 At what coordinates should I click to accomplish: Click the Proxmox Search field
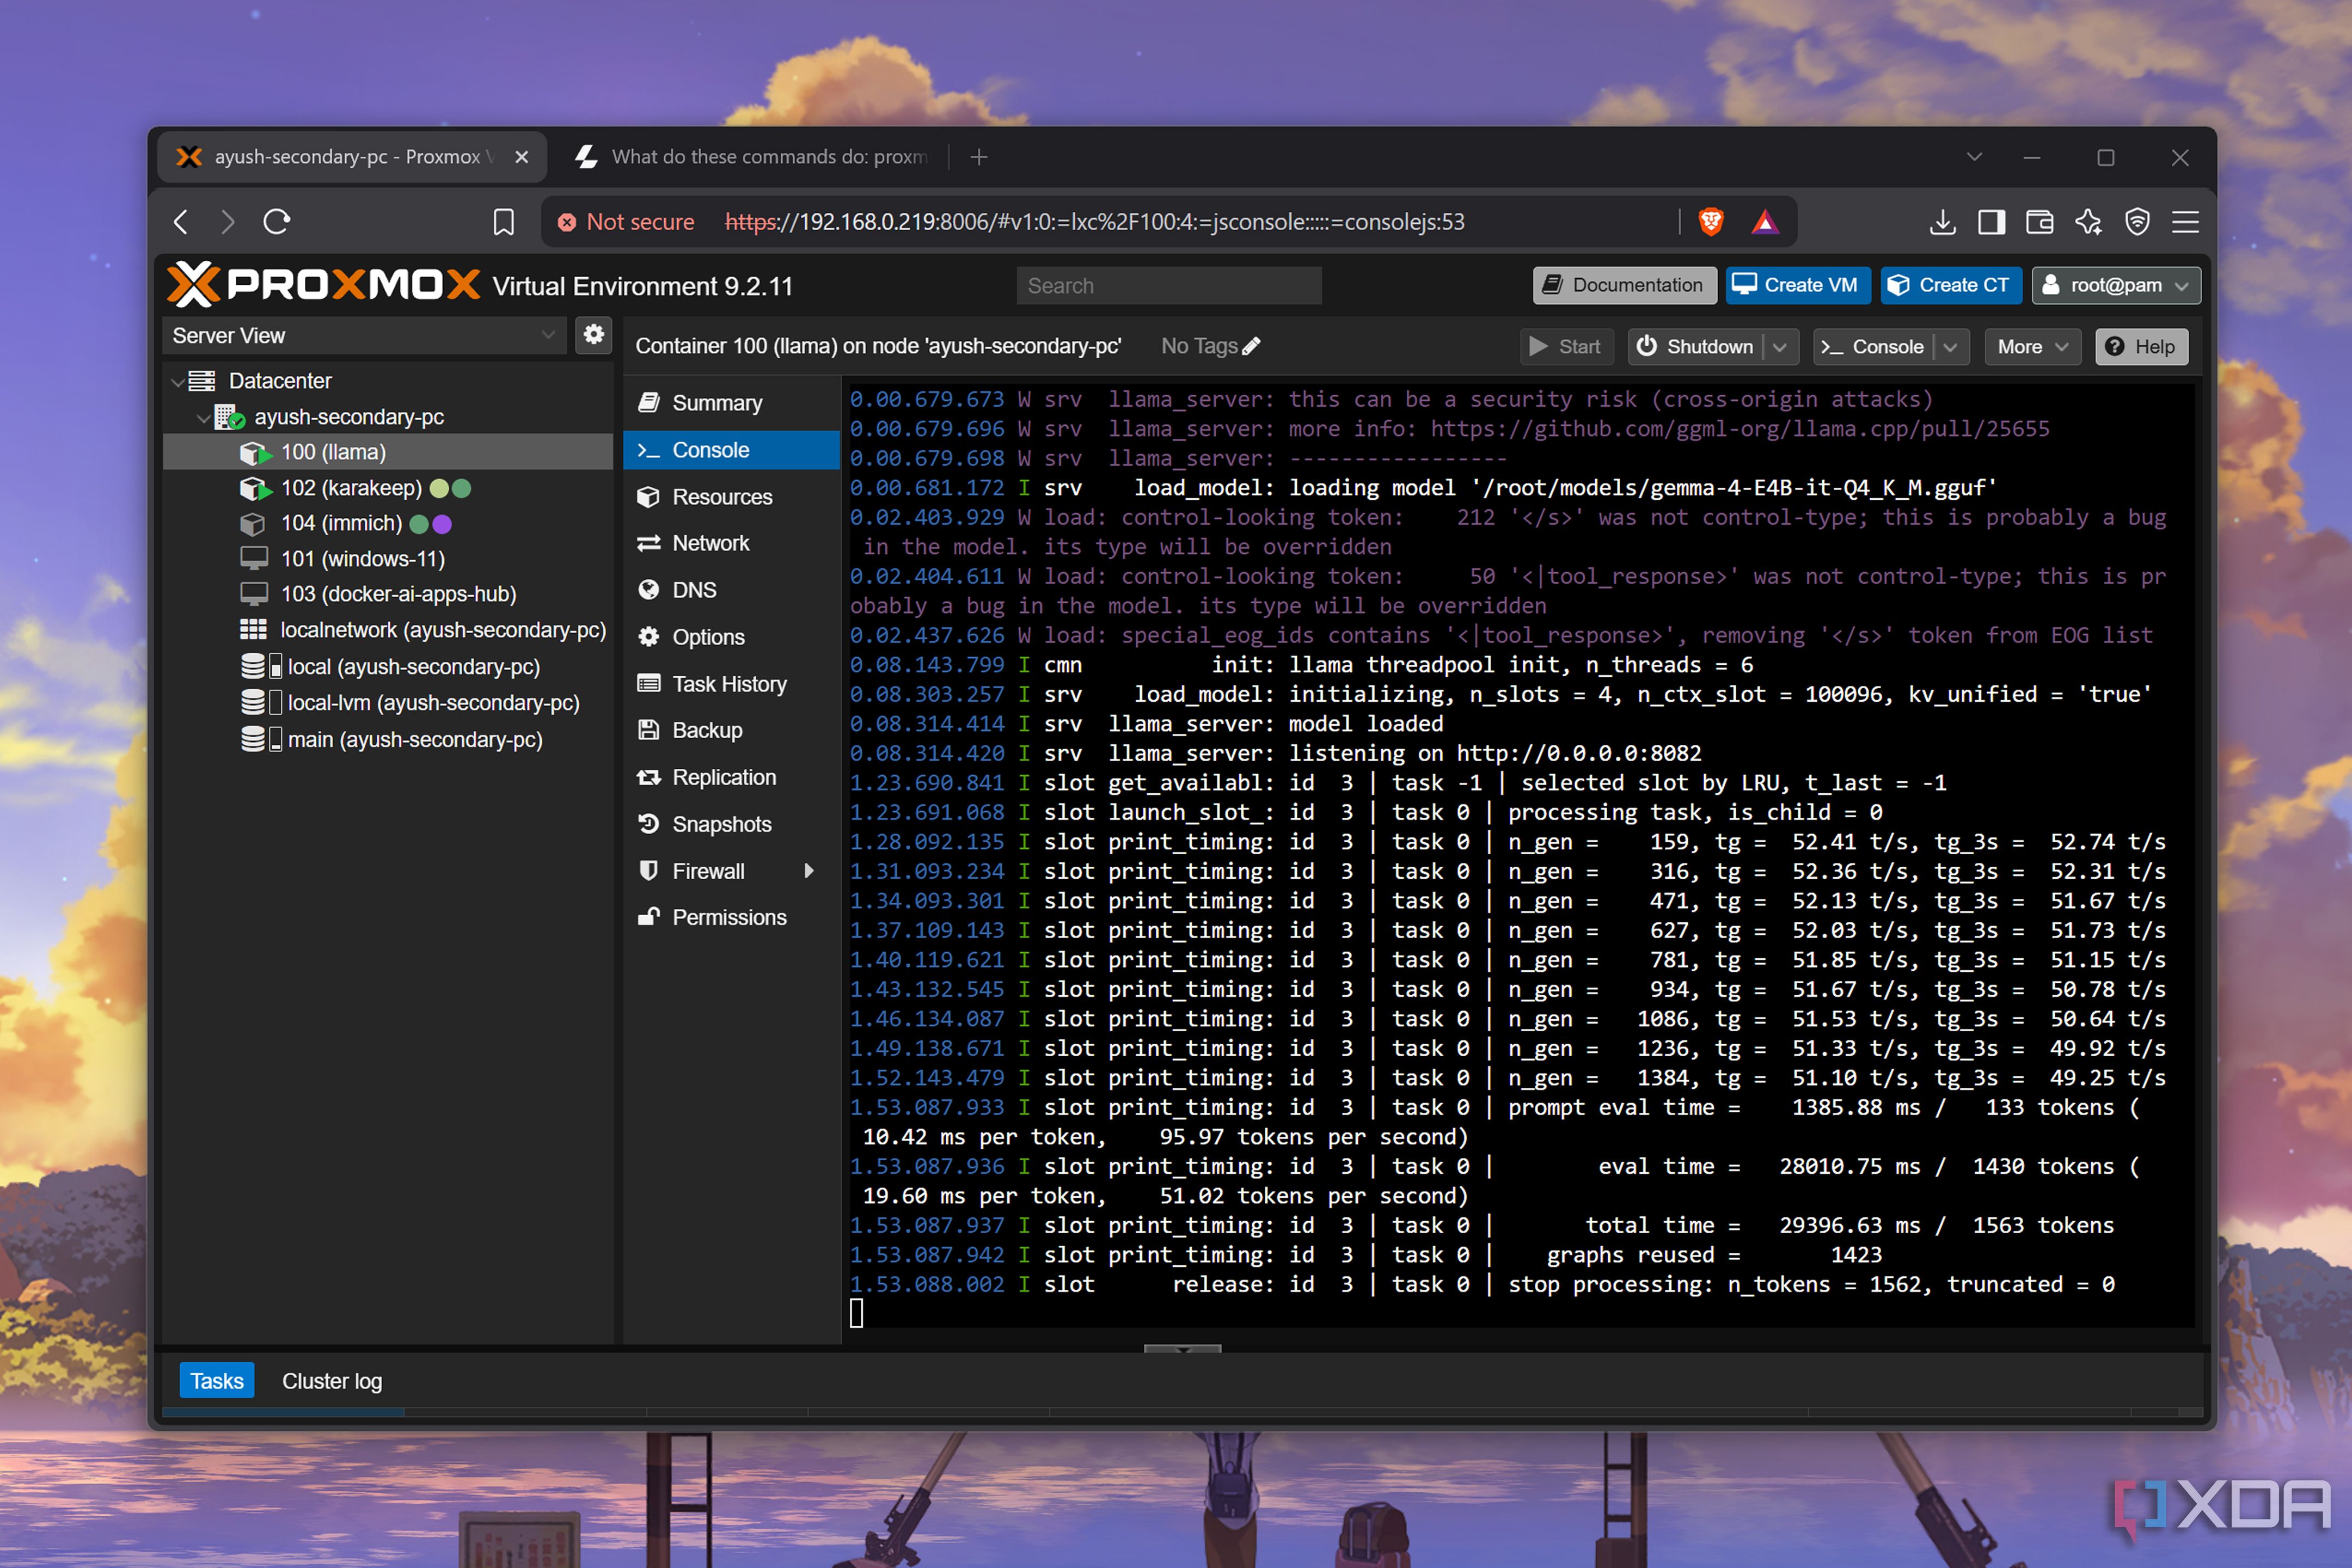click(x=1169, y=286)
